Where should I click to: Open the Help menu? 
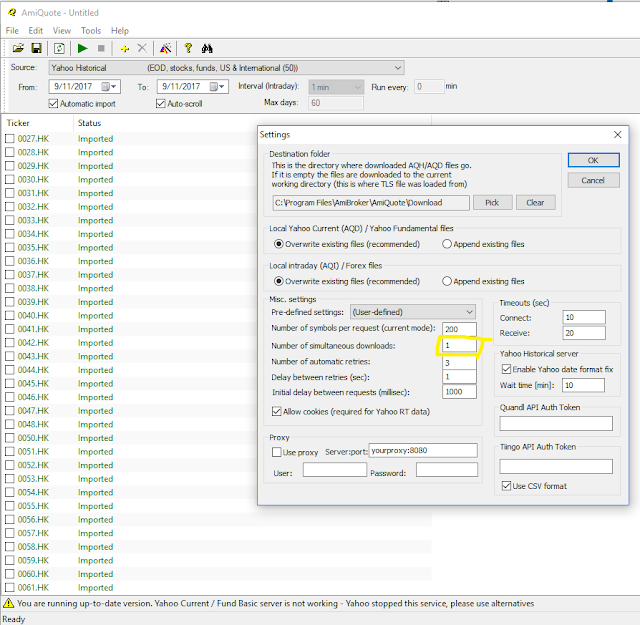click(120, 31)
